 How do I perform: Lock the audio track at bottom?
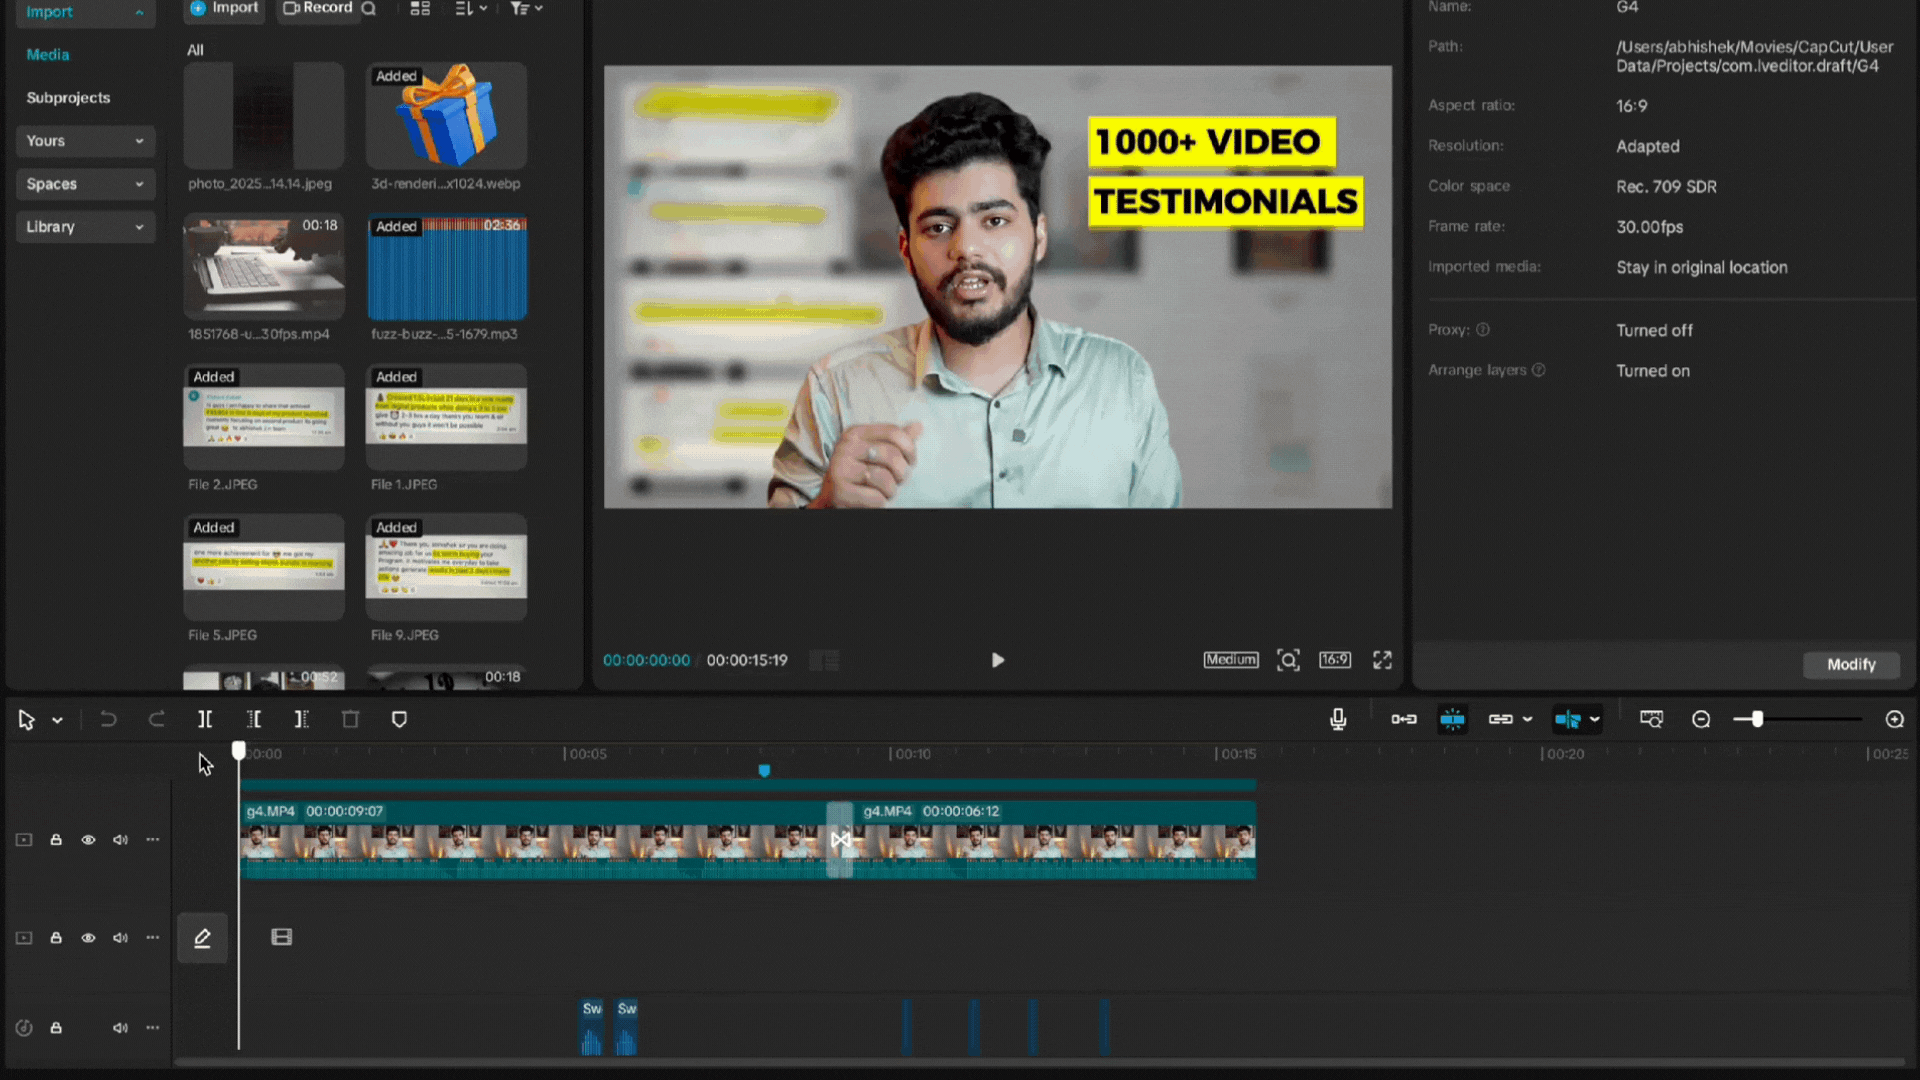(x=56, y=1028)
